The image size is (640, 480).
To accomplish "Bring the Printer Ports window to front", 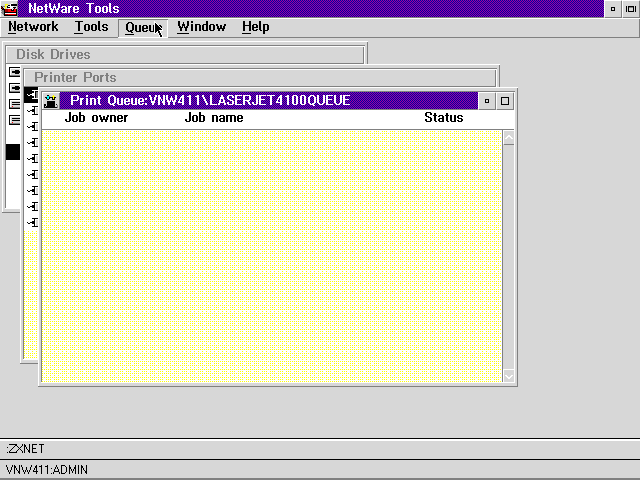I will tap(260, 77).
